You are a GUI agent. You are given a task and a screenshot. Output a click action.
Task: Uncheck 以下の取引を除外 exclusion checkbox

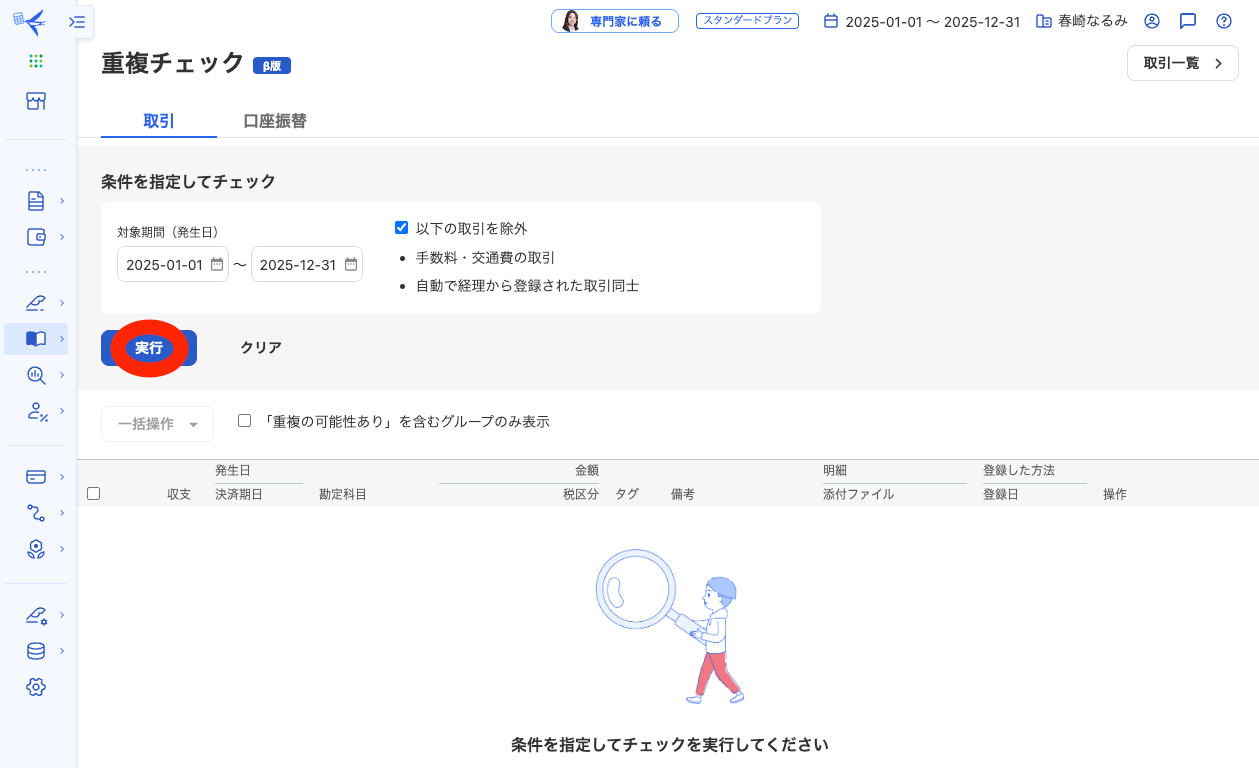401,227
